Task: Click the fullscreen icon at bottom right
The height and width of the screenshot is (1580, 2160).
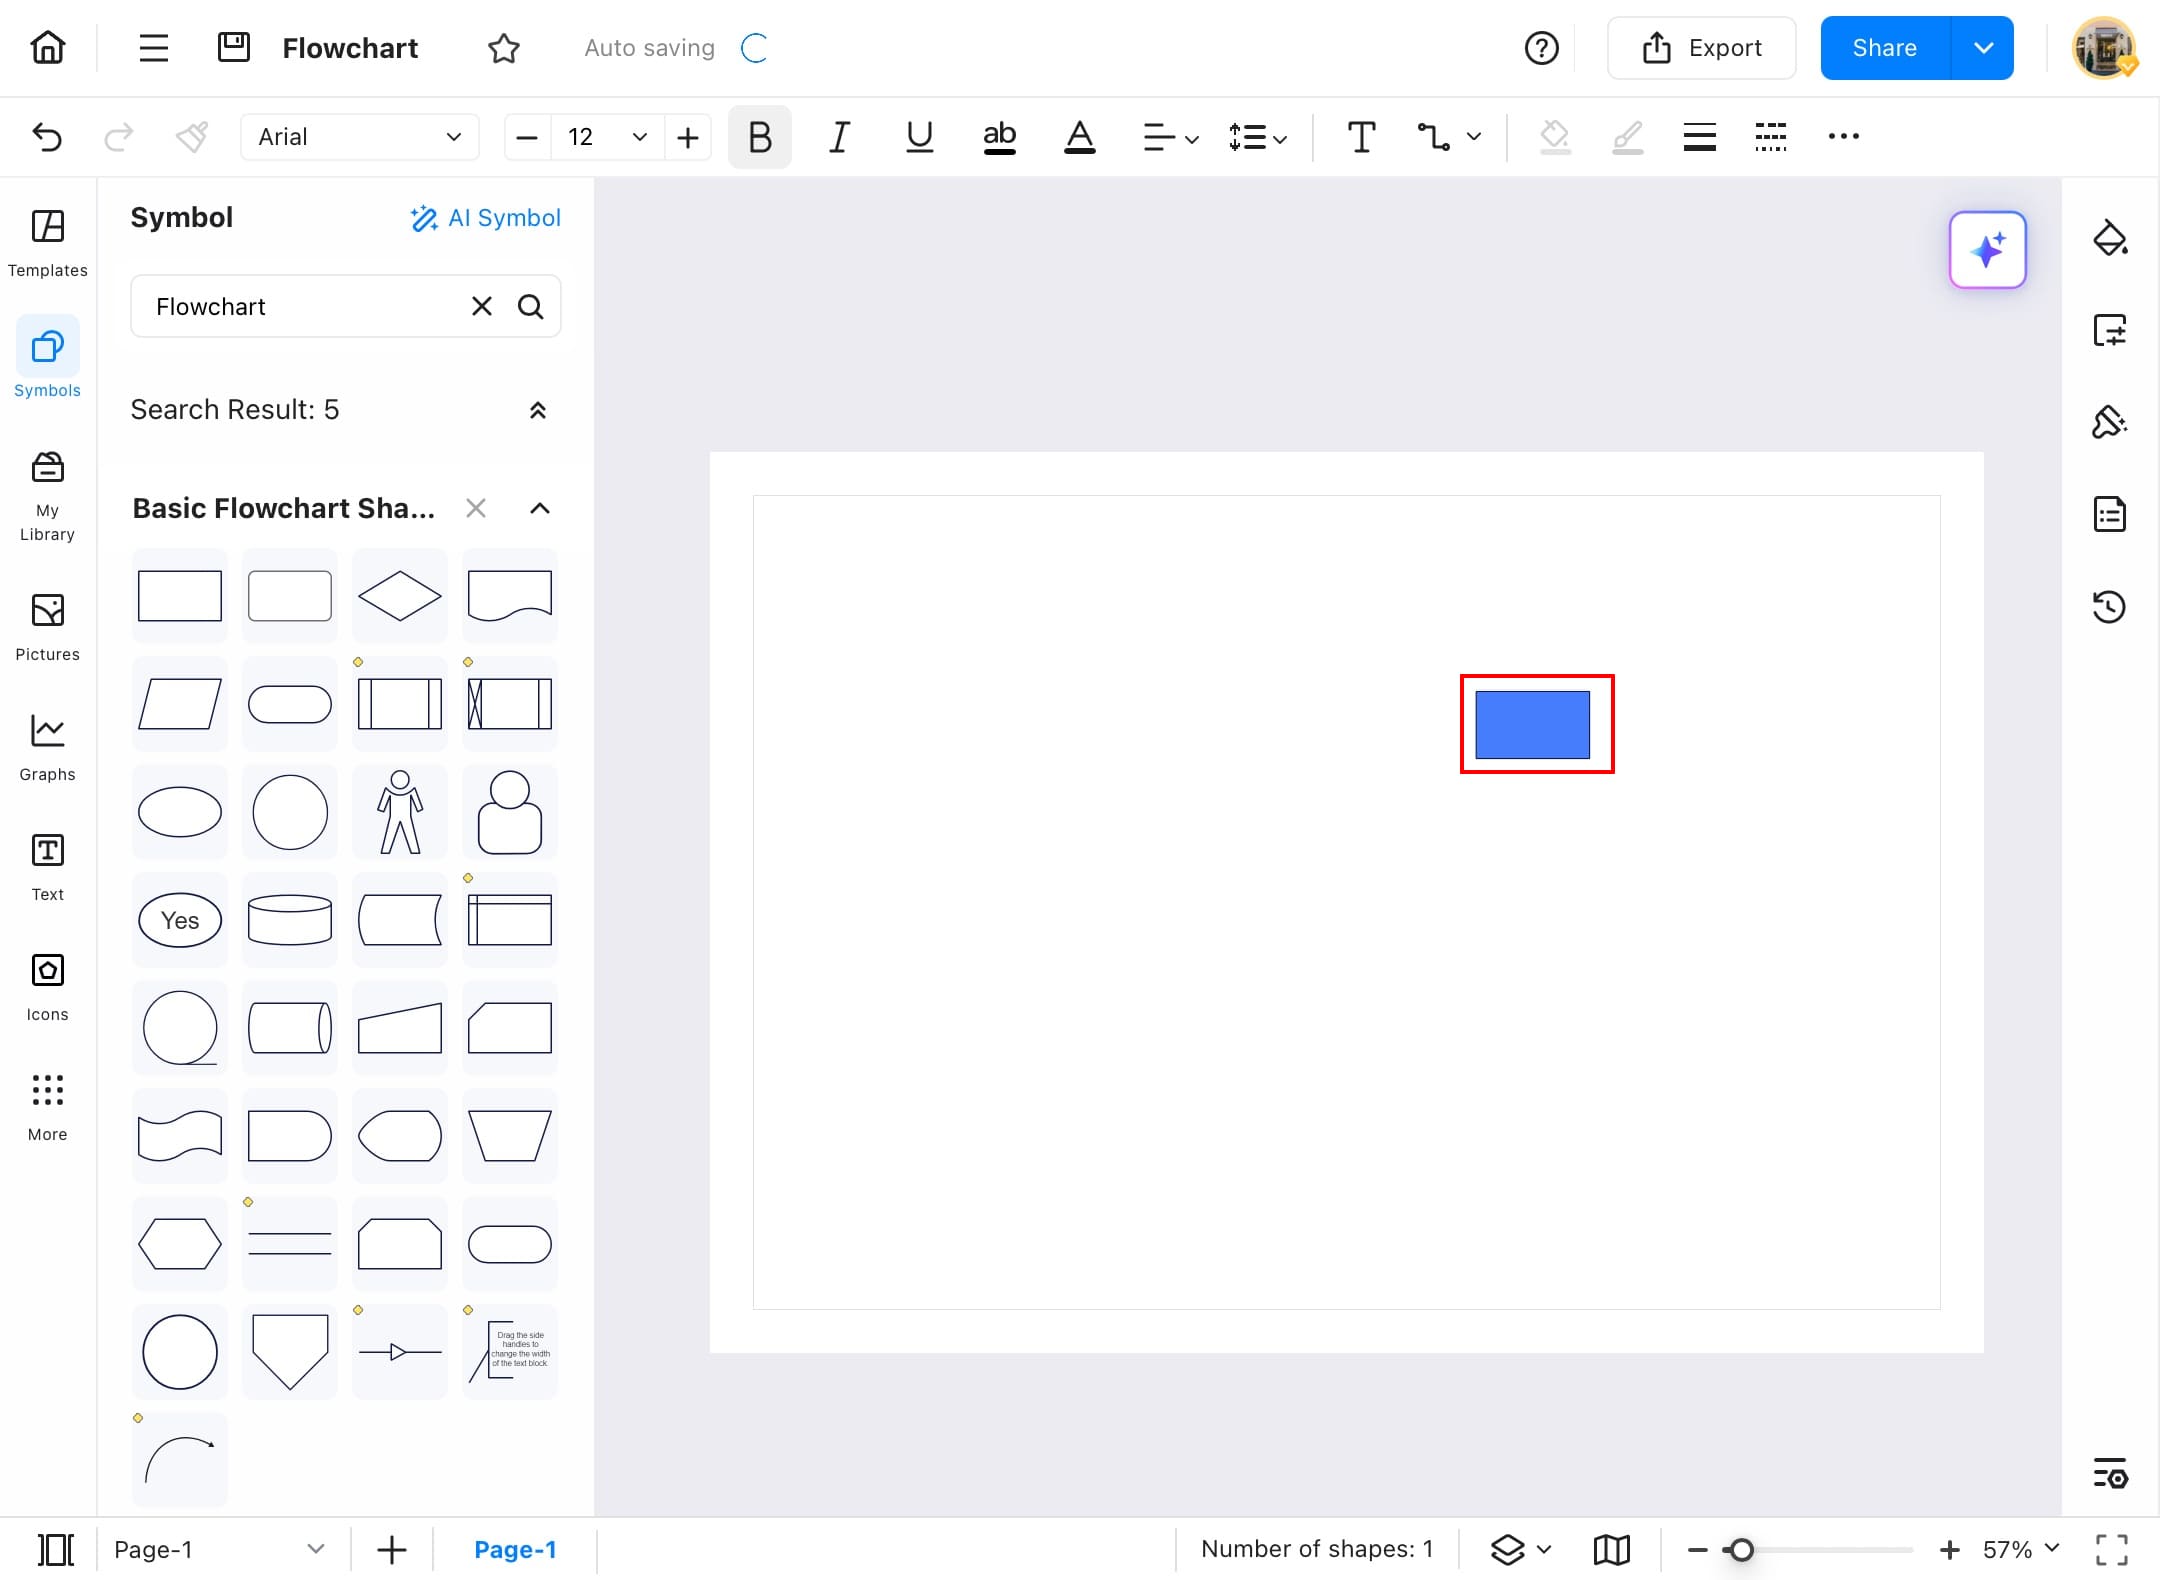Action: click(x=2111, y=1549)
